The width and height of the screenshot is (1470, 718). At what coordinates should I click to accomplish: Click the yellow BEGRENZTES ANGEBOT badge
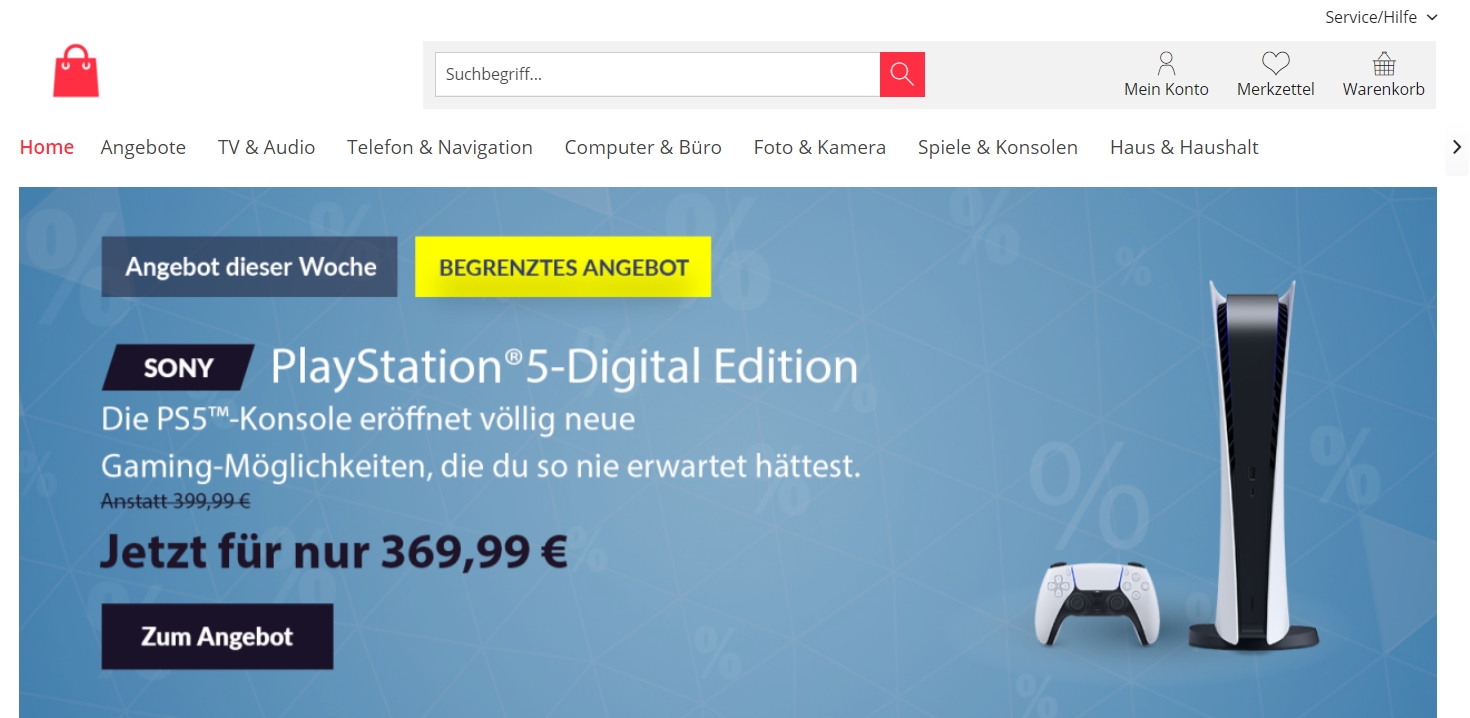(x=563, y=267)
